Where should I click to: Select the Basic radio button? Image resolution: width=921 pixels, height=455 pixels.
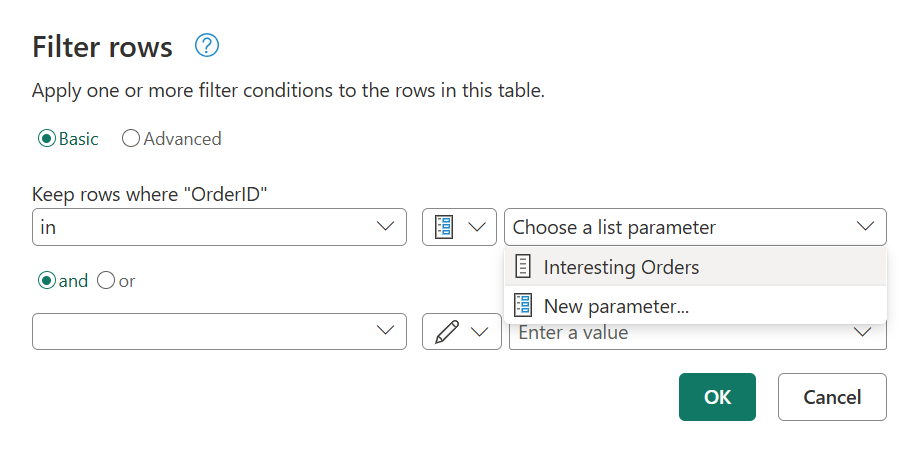(46, 139)
